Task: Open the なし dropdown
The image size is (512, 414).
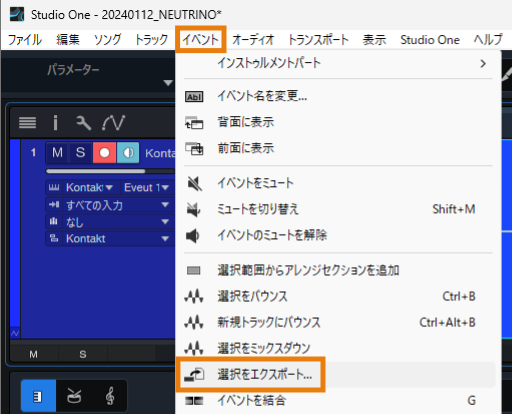Action: (110, 222)
